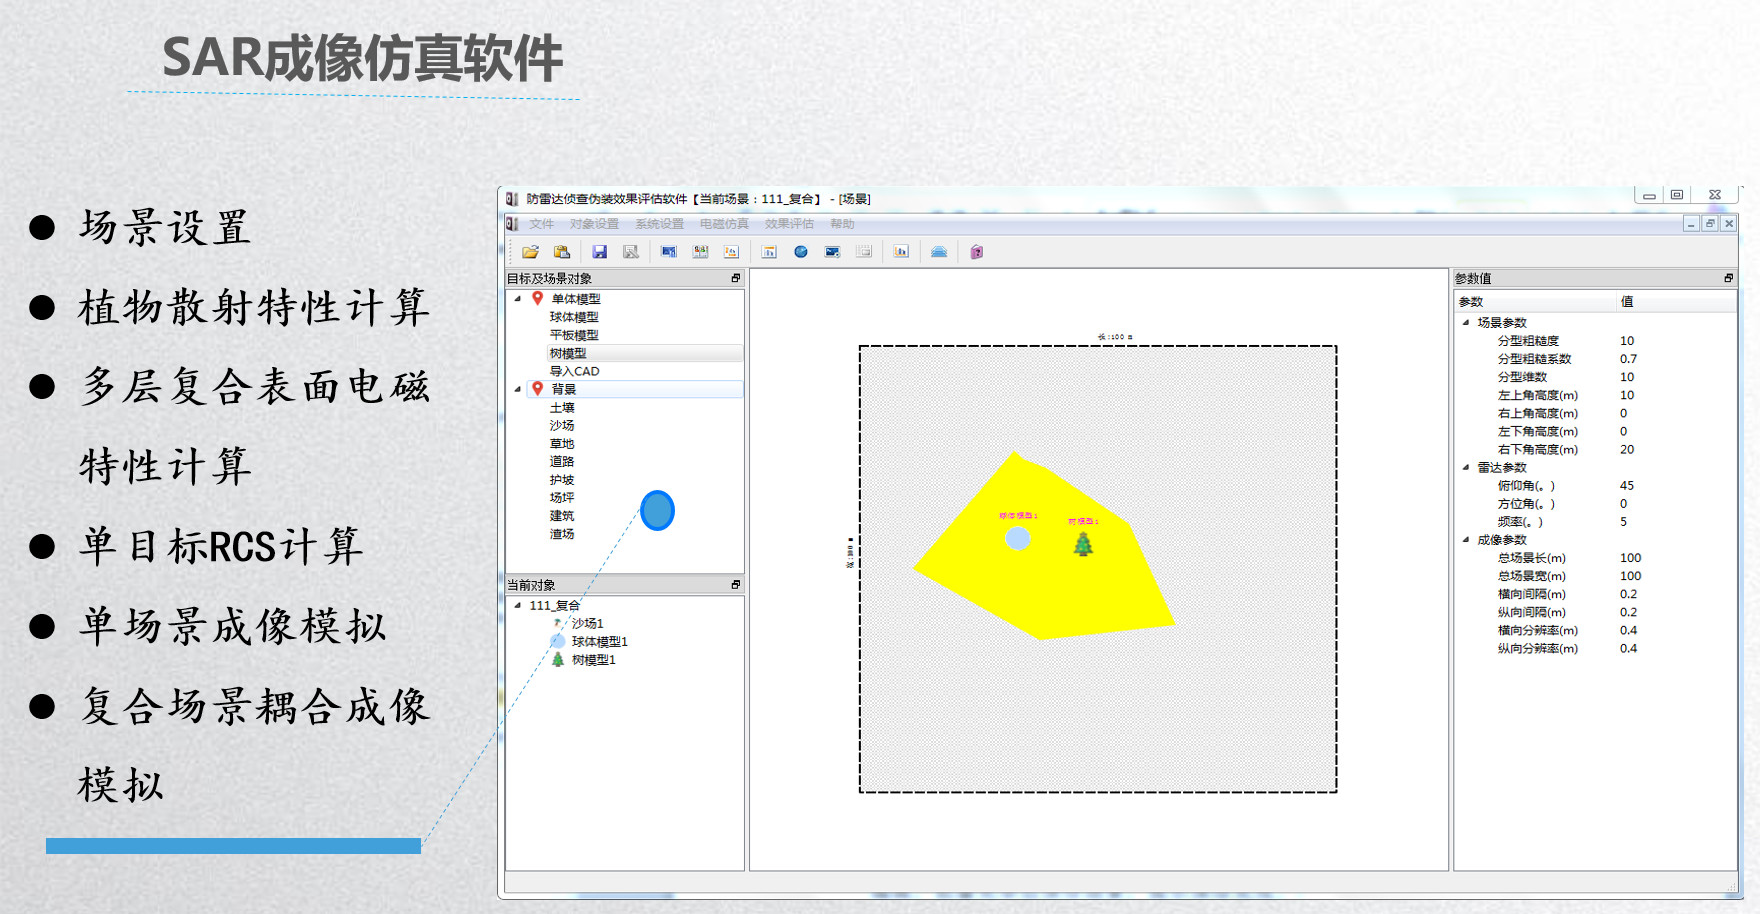Click the orange-topped bar chart window toolbar icon
1760x914 pixels.
click(x=769, y=252)
